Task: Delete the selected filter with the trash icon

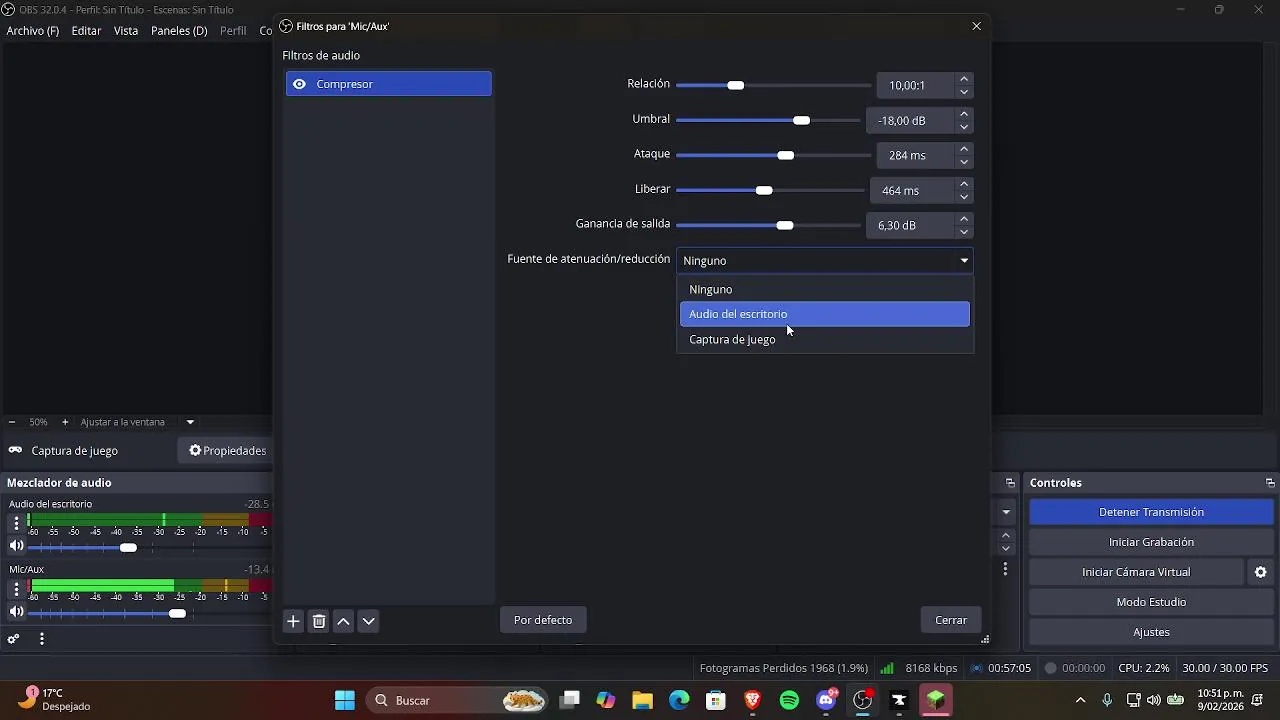Action: 319,621
